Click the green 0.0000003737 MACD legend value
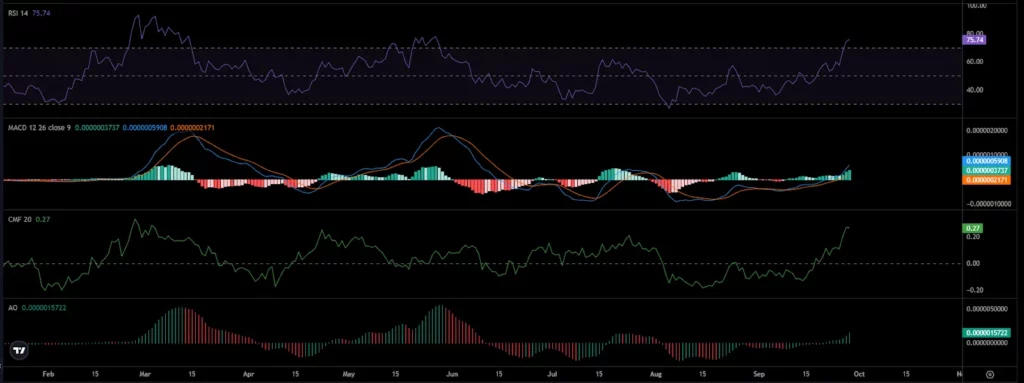This screenshot has width=1024, height=383. (x=97, y=127)
